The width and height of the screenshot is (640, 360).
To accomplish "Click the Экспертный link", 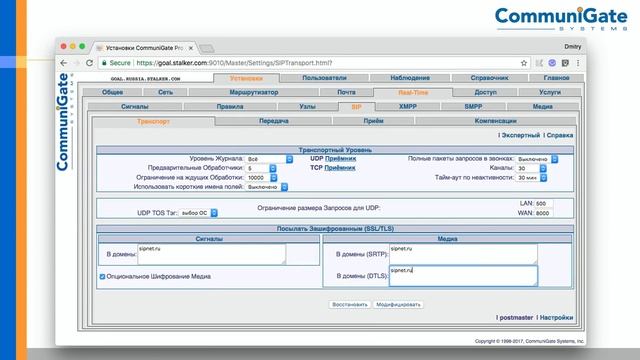I will [x=520, y=135].
